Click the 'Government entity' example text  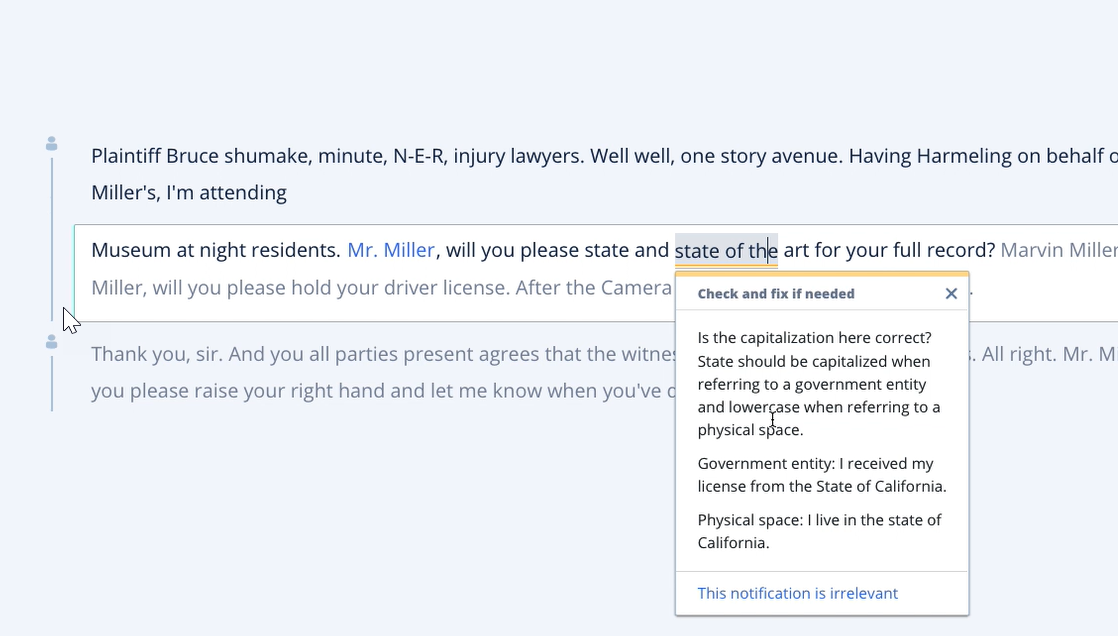(821, 475)
